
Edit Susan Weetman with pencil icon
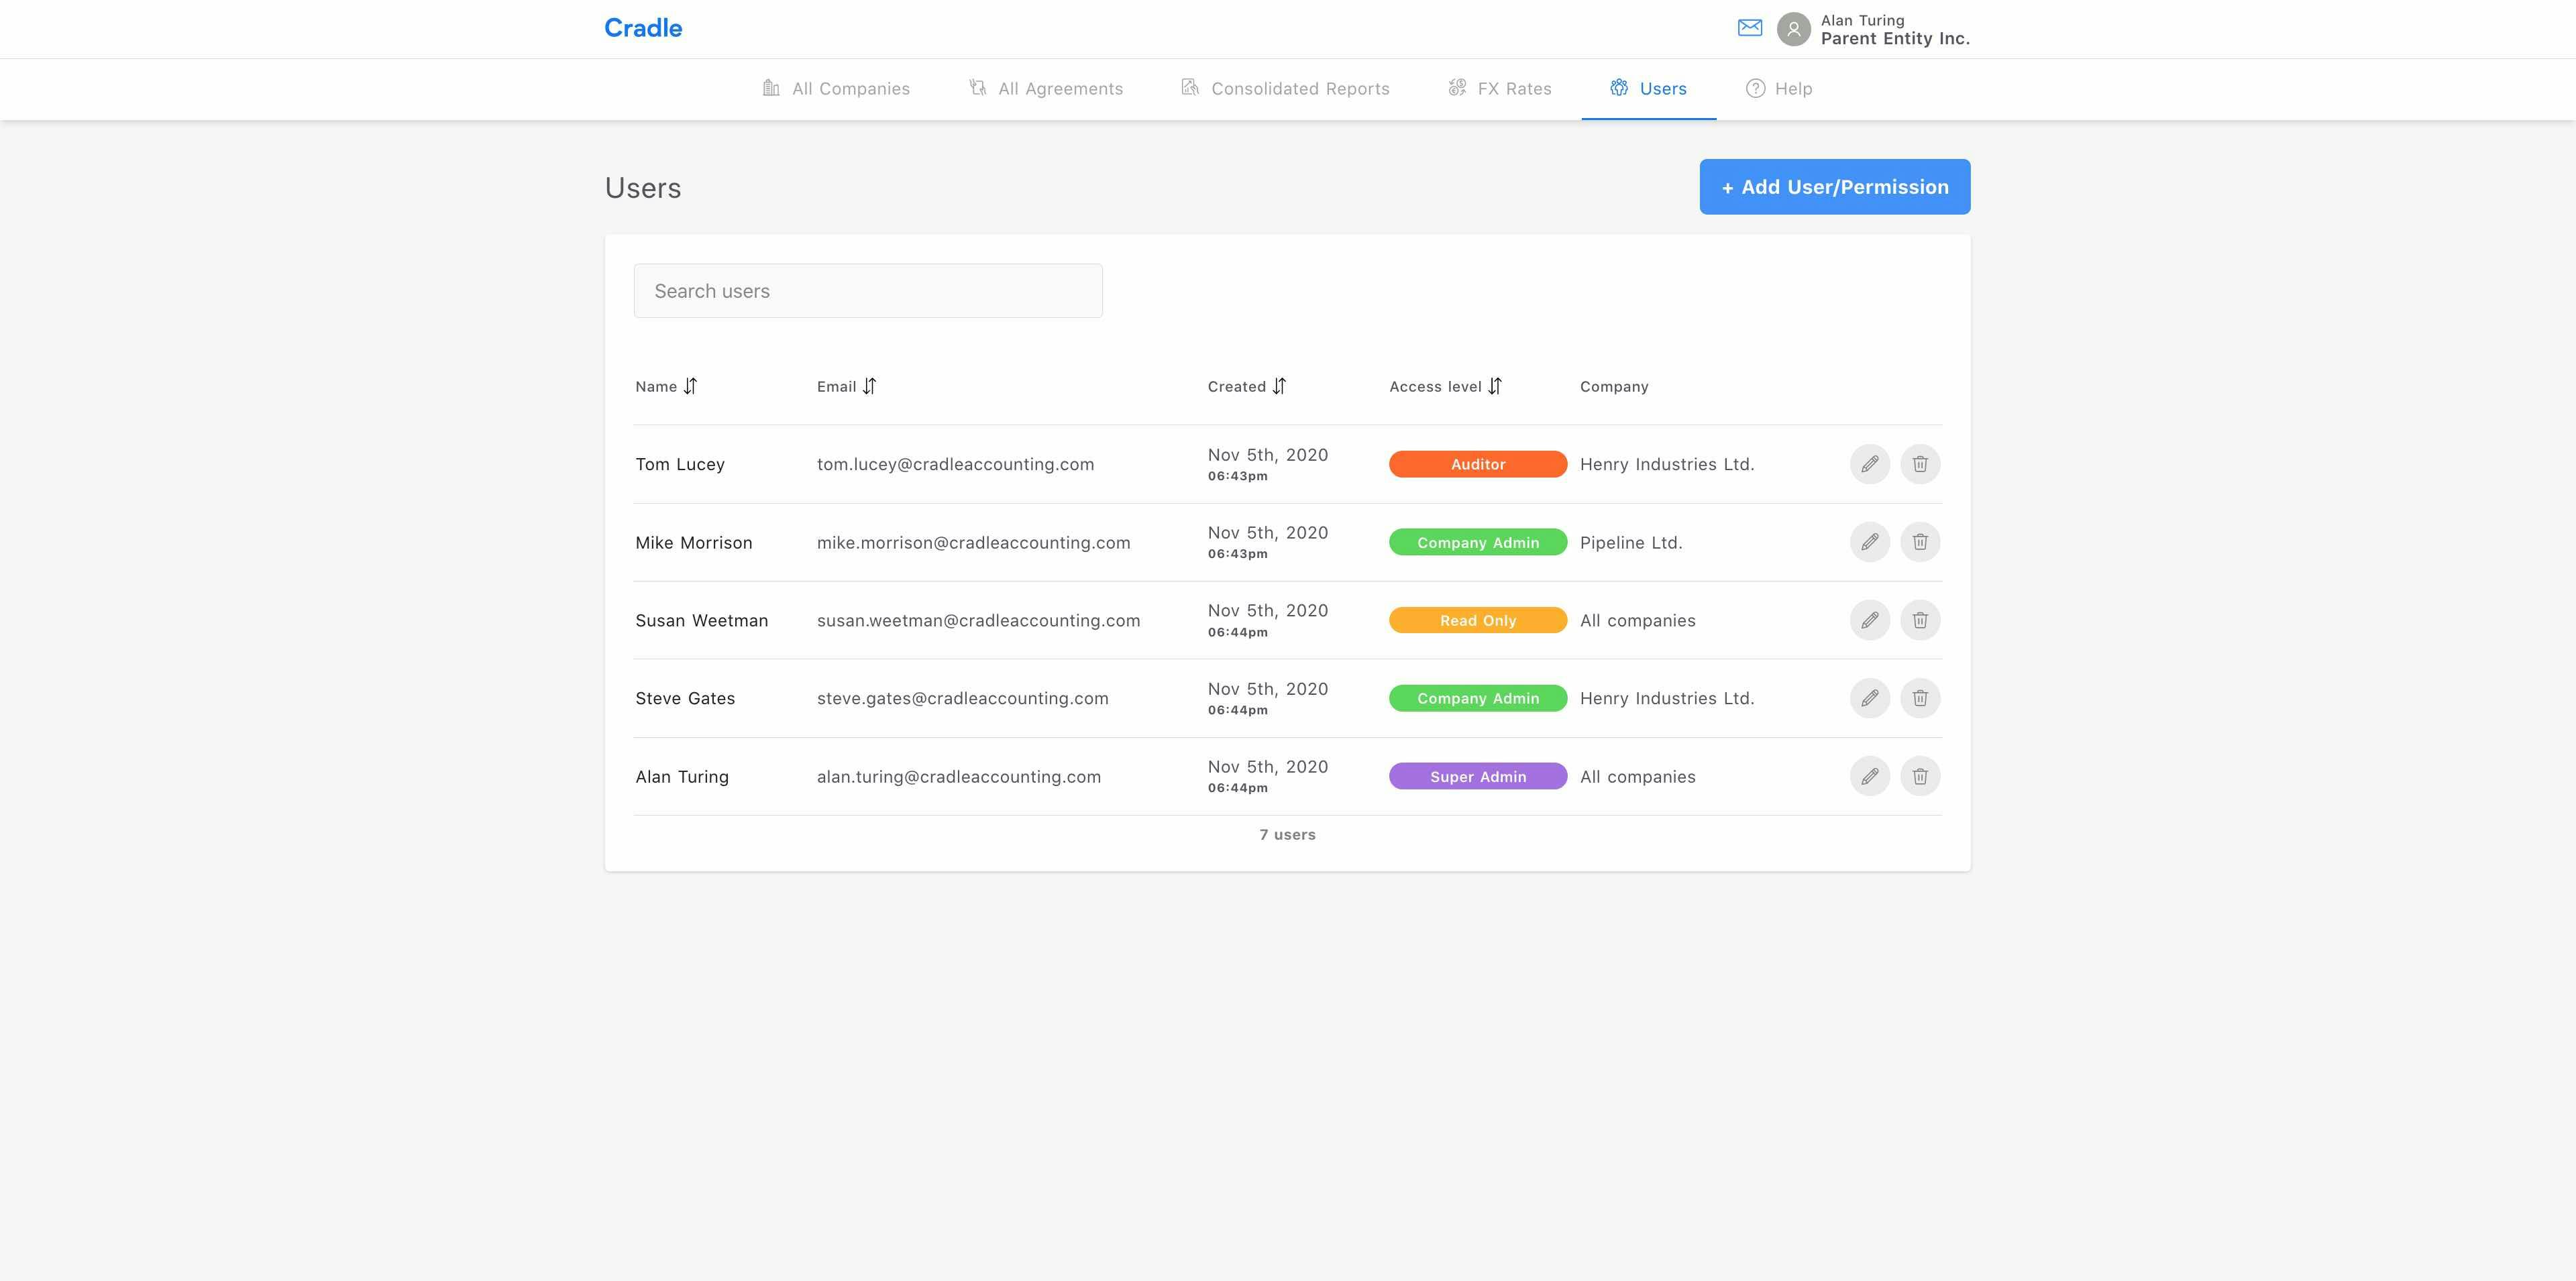point(1869,620)
